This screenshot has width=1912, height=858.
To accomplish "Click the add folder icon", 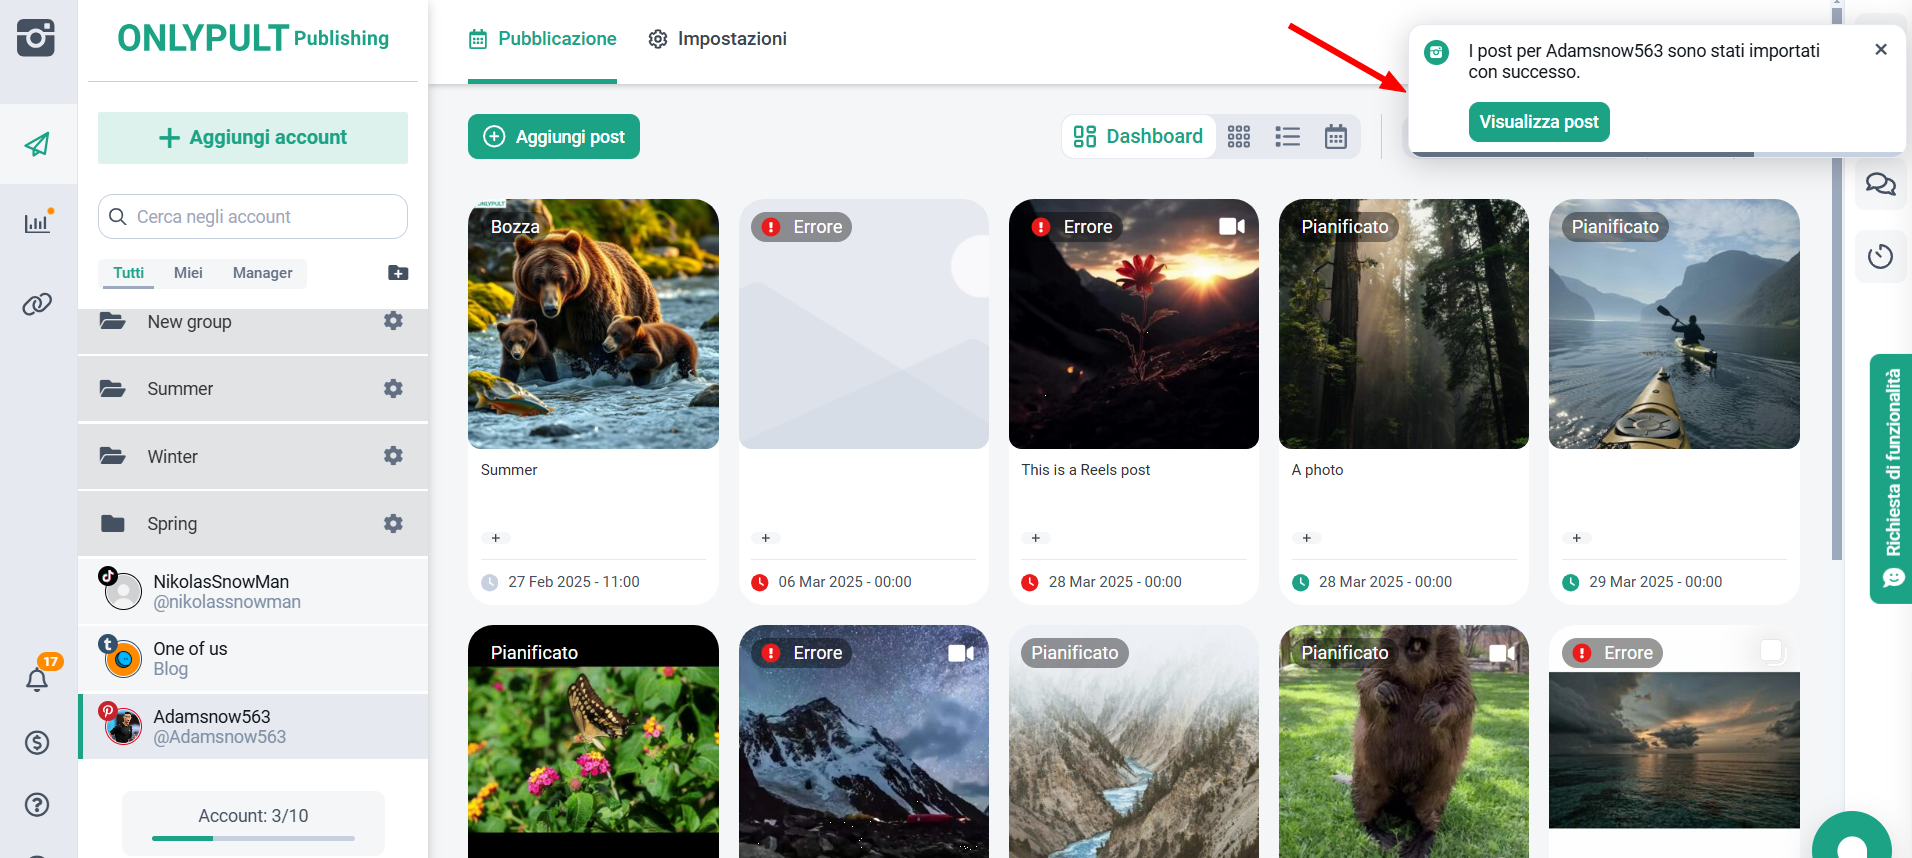I will point(398,273).
